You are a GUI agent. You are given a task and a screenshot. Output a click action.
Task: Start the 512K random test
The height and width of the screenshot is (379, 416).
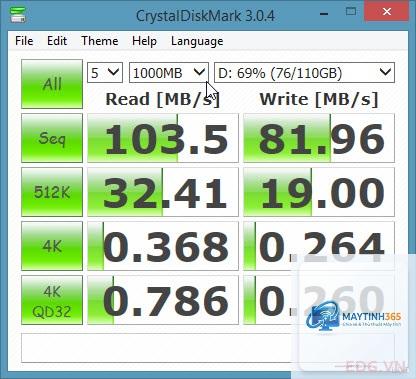[52, 192]
